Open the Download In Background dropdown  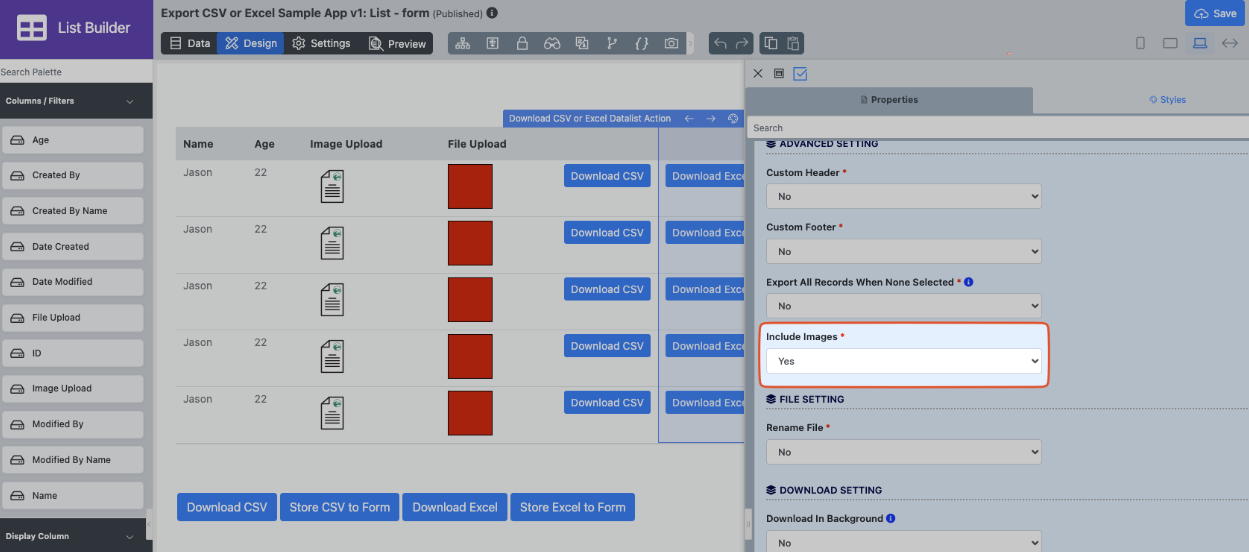pos(904,542)
